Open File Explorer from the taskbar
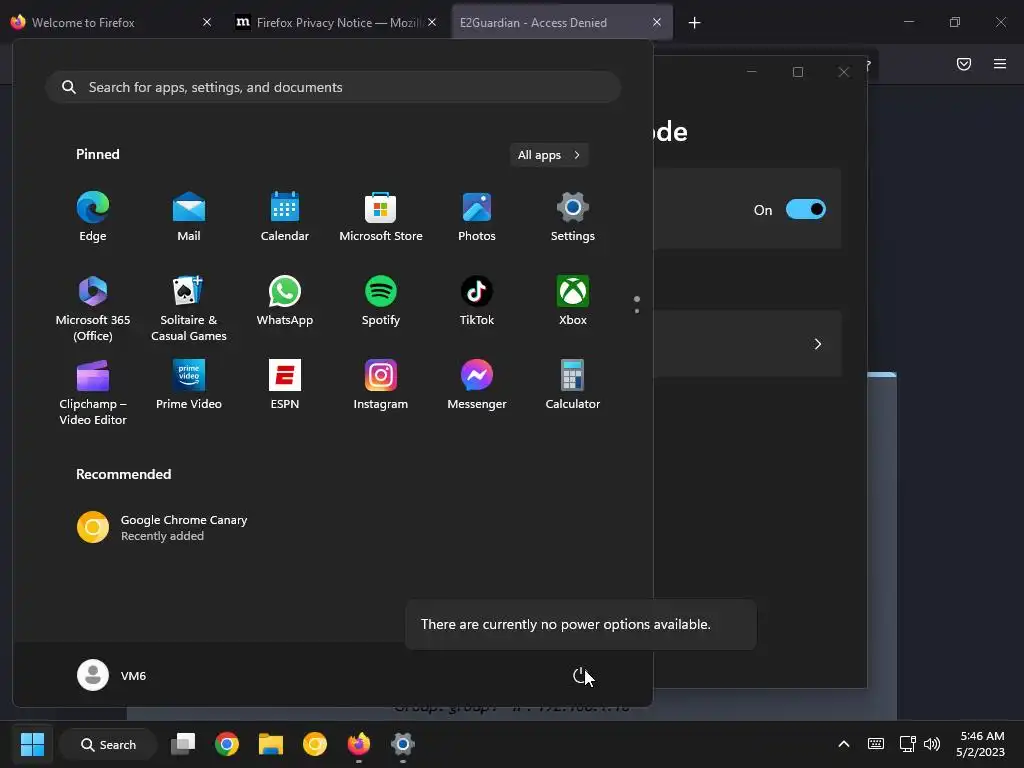Screen dimensions: 1024x768 click(270, 744)
